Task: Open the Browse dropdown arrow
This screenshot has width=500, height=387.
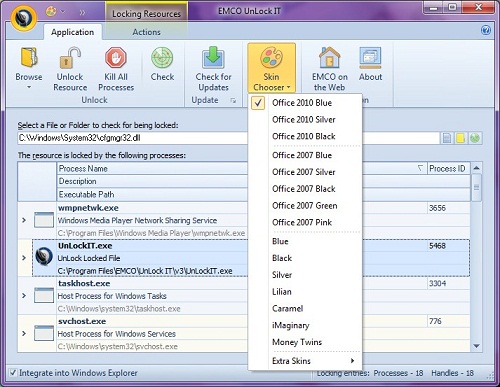Action: click(29, 87)
